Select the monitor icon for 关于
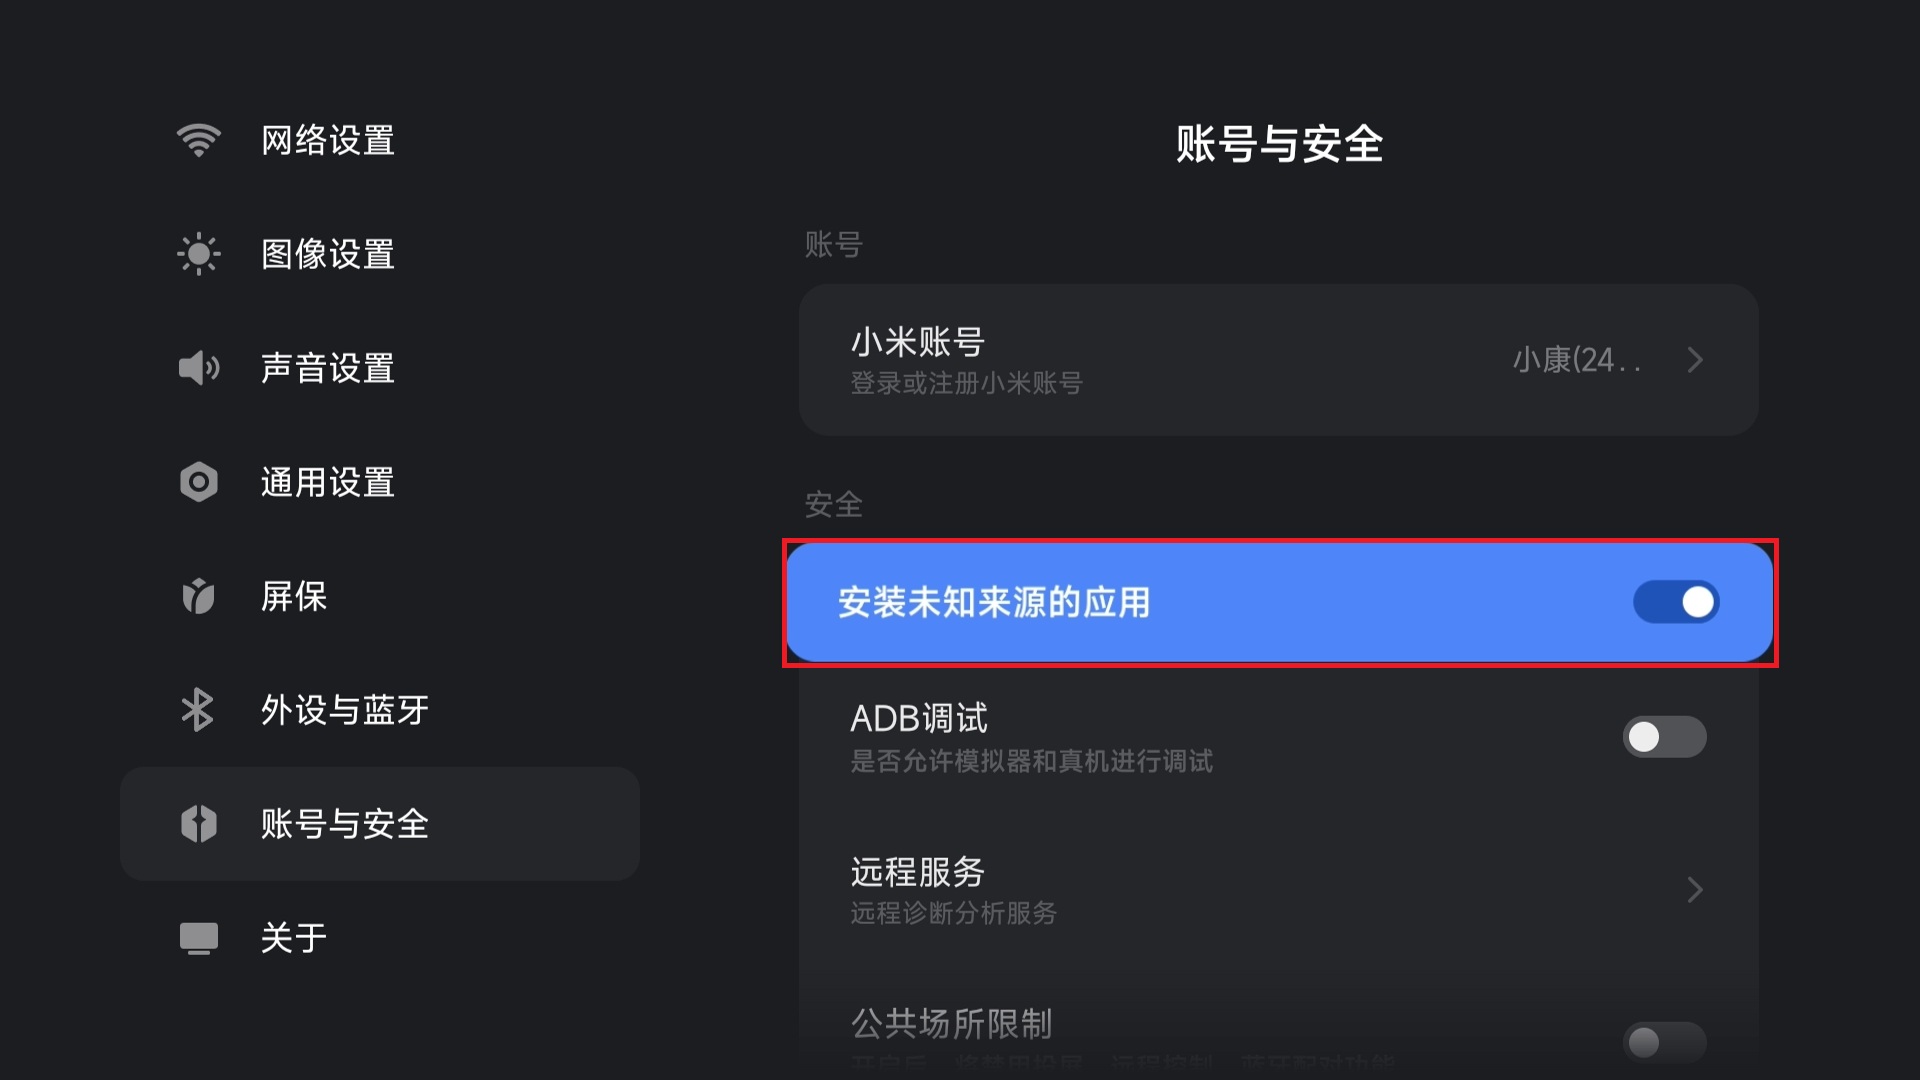The width and height of the screenshot is (1920, 1080). (199, 938)
